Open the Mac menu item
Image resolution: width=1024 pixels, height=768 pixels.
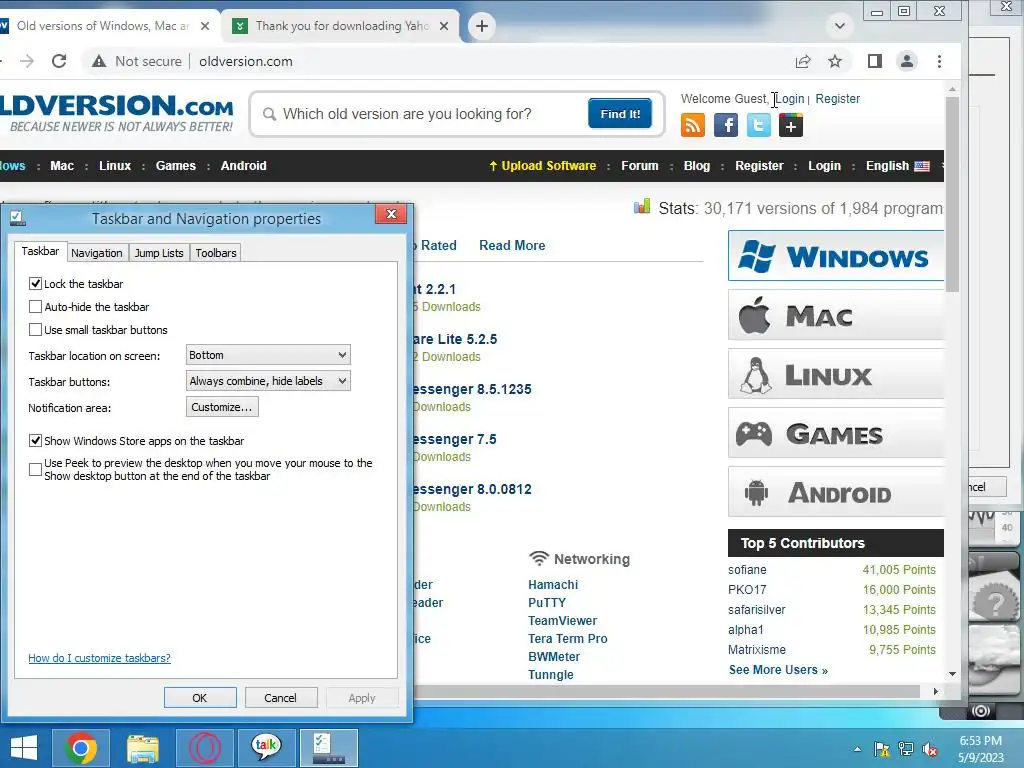[62, 166]
